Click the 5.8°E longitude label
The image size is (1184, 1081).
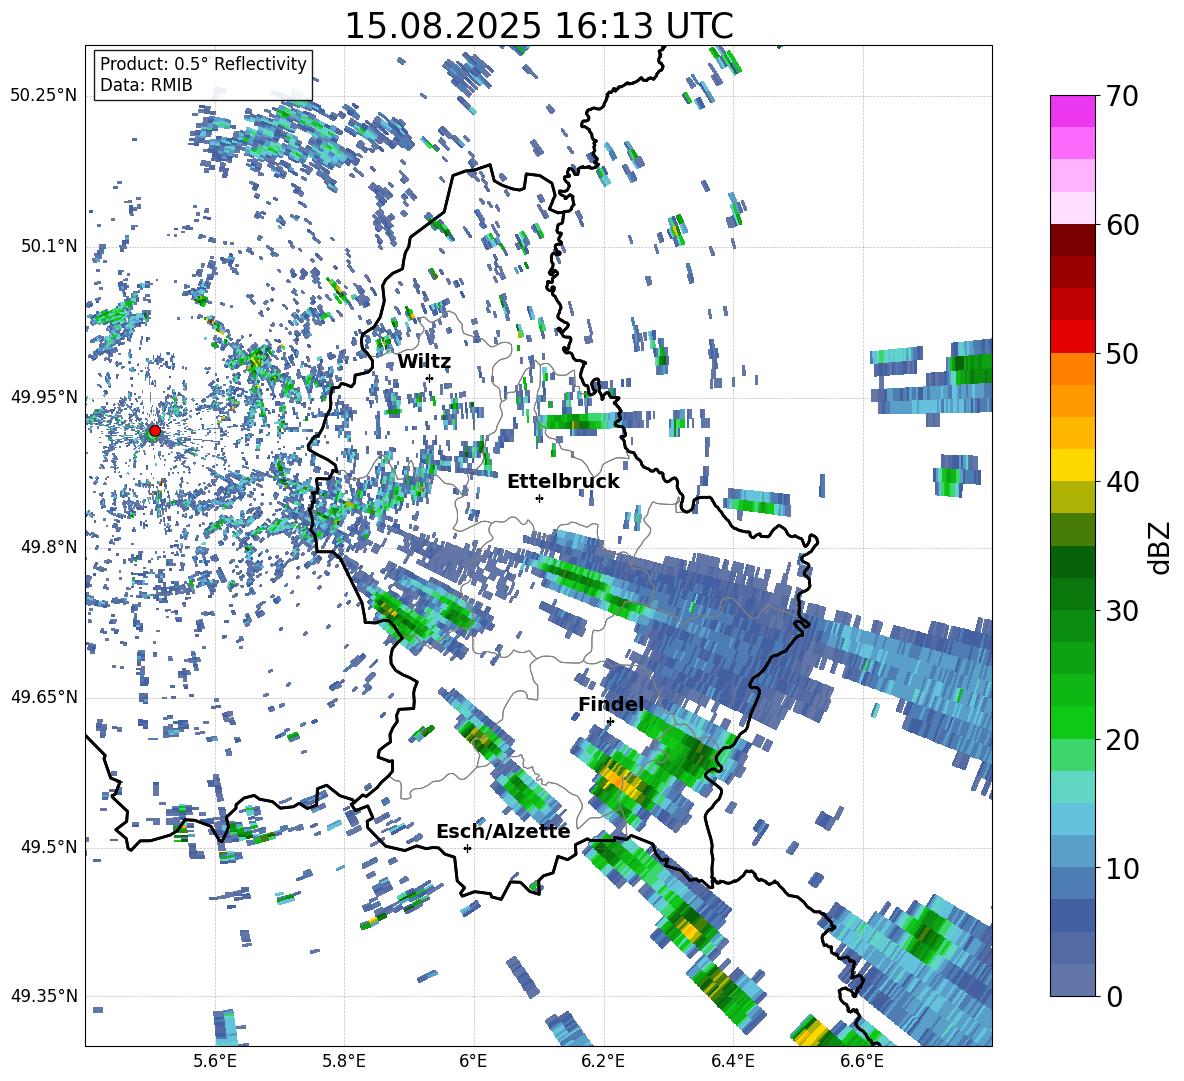[345, 1061]
